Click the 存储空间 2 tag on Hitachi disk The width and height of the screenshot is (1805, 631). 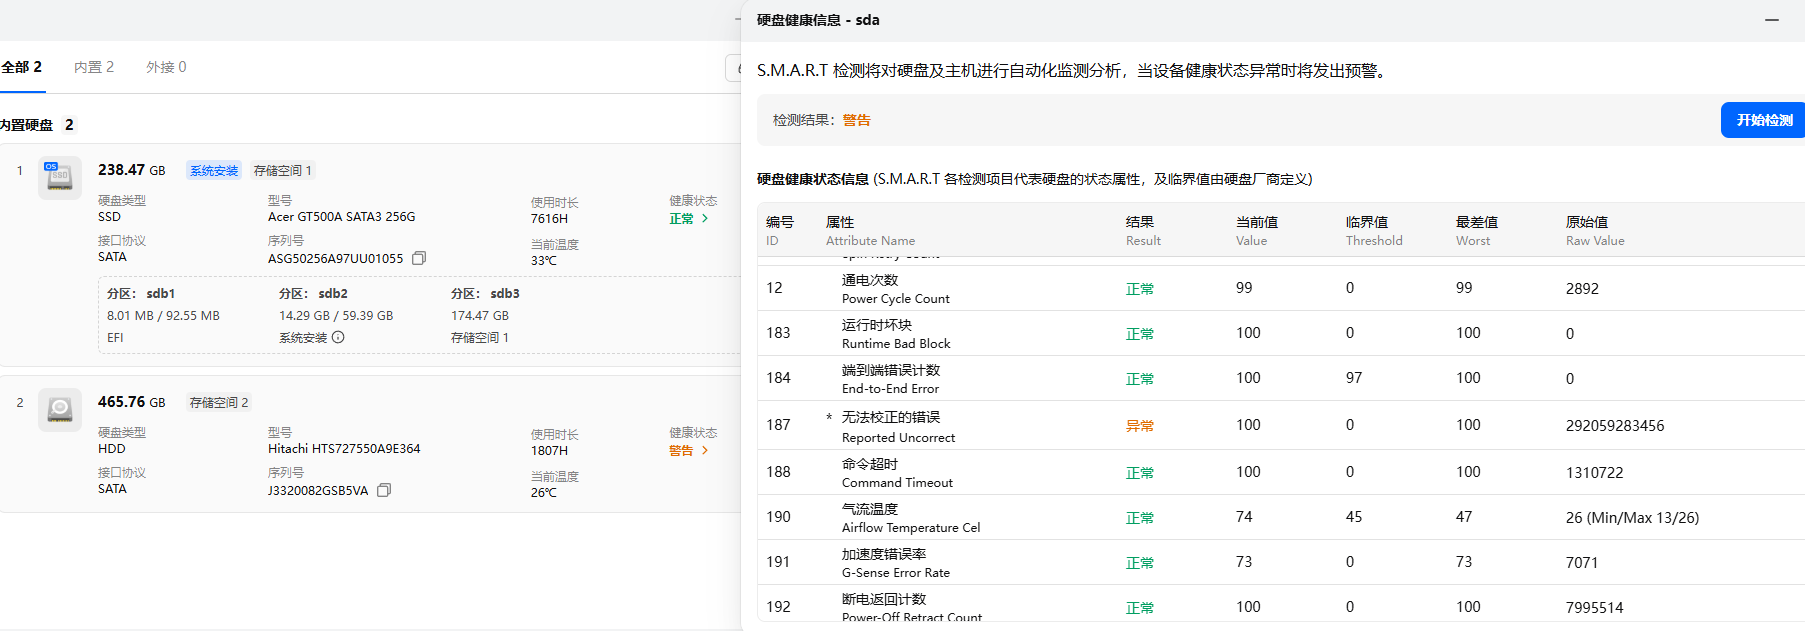(219, 403)
